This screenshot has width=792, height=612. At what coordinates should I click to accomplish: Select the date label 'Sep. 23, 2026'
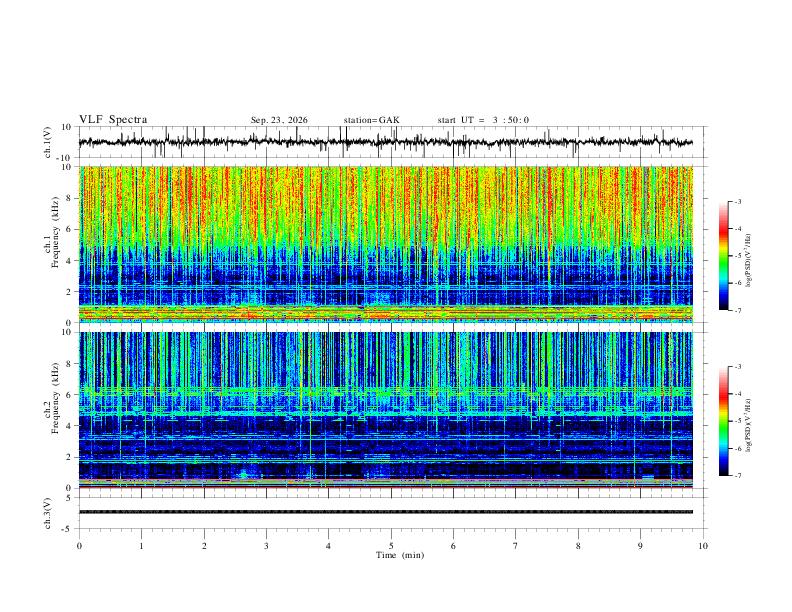[279, 120]
